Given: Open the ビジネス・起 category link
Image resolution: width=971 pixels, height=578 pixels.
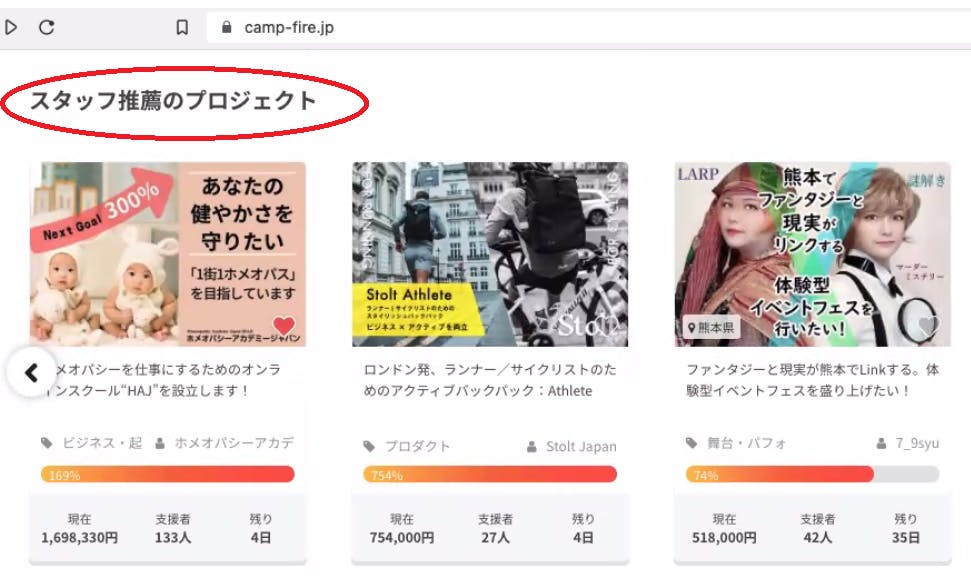Looking at the screenshot, I should pyautogui.click(x=102, y=442).
